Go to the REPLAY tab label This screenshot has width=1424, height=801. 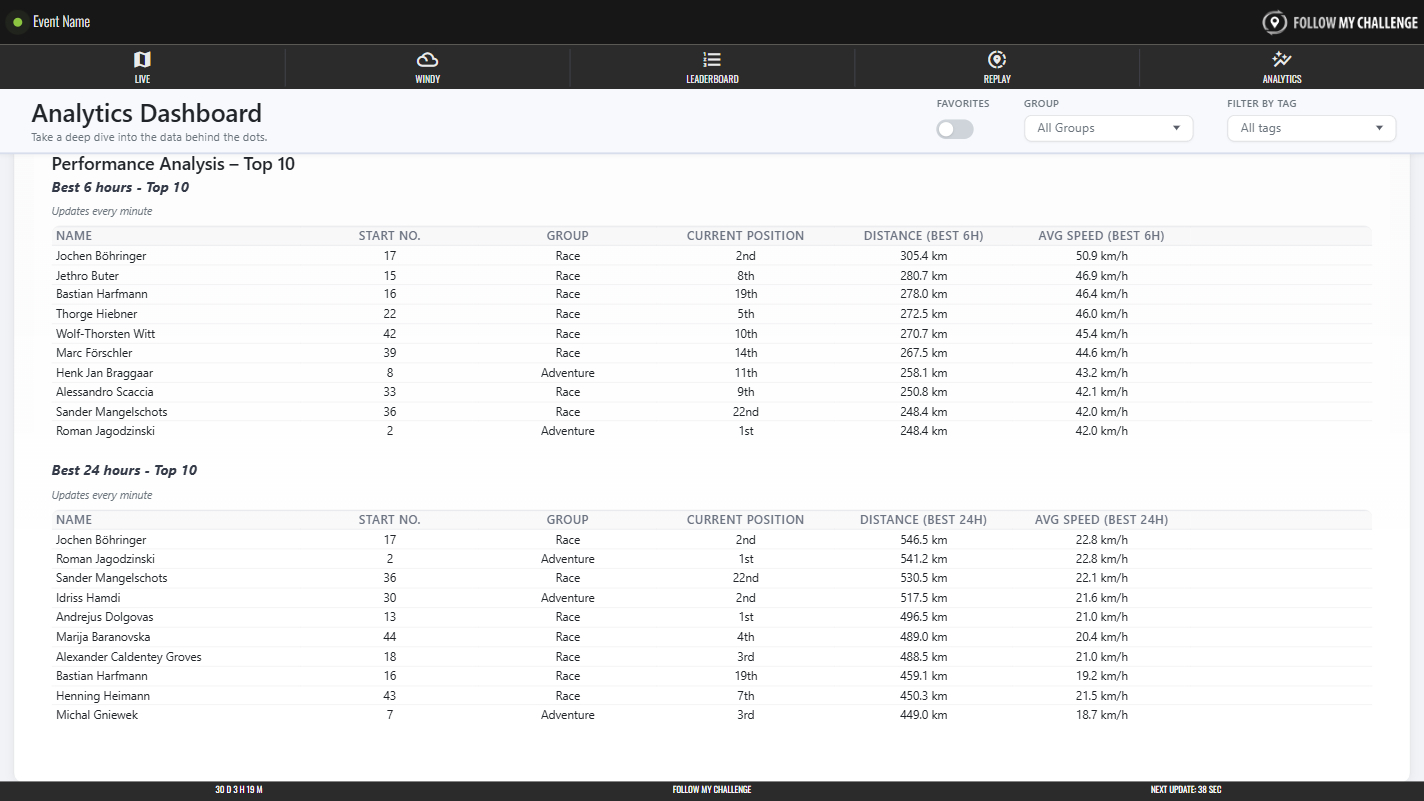997,79
